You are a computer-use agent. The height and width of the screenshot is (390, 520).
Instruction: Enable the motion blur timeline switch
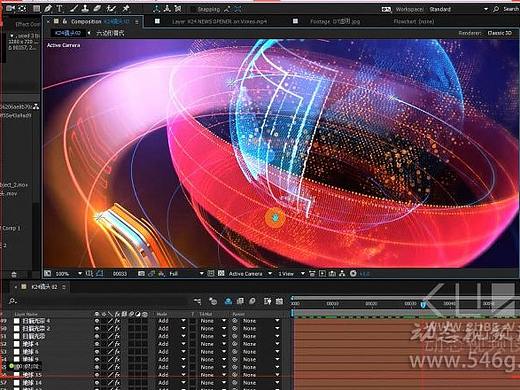point(252,301)
